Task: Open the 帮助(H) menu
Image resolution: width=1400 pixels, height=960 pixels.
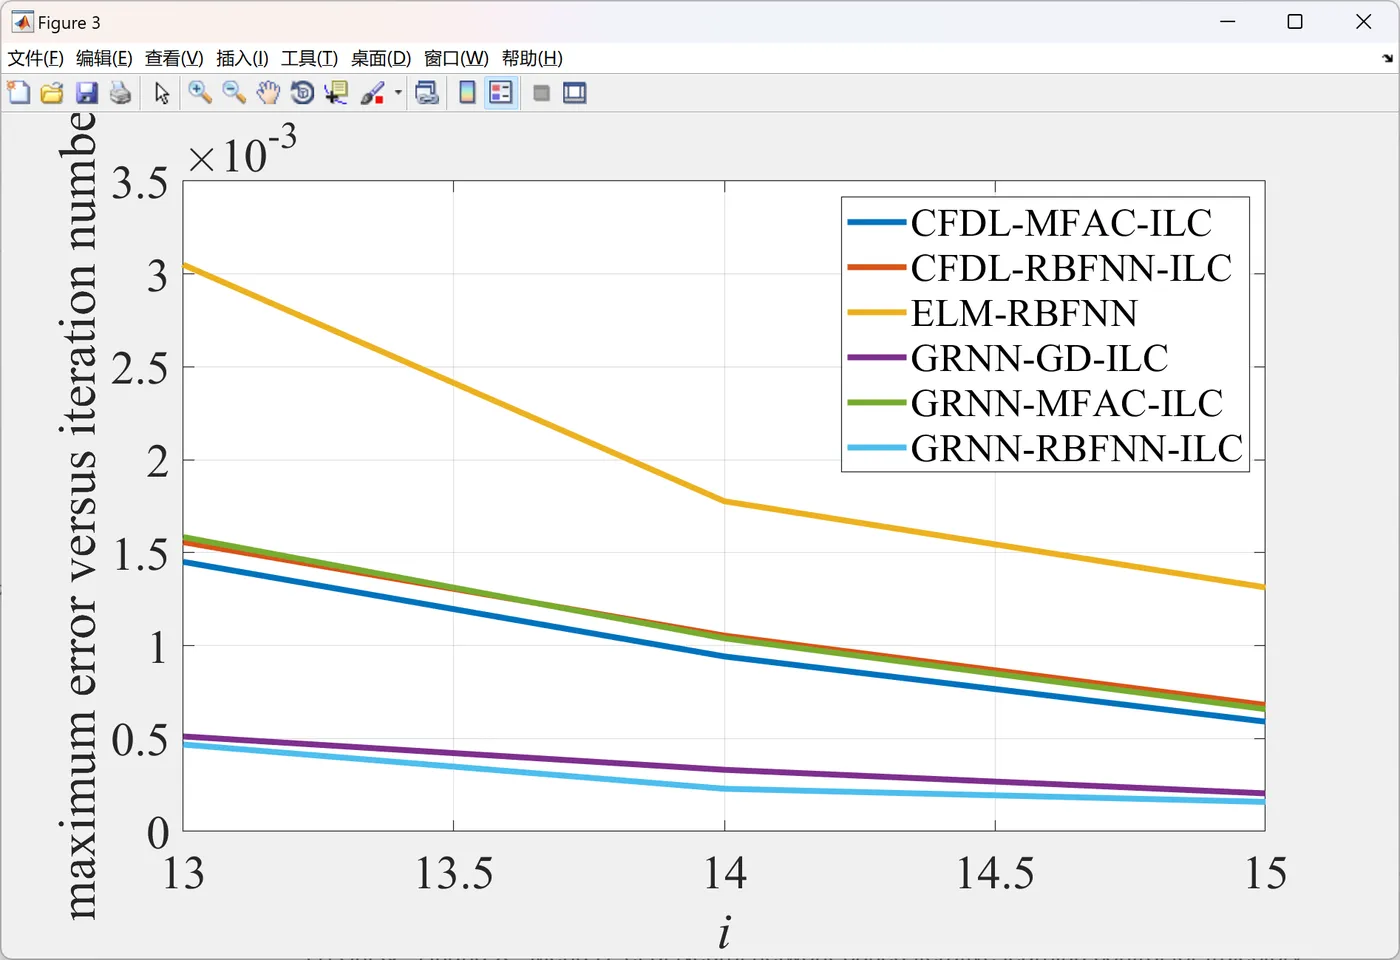Action: 532,58
